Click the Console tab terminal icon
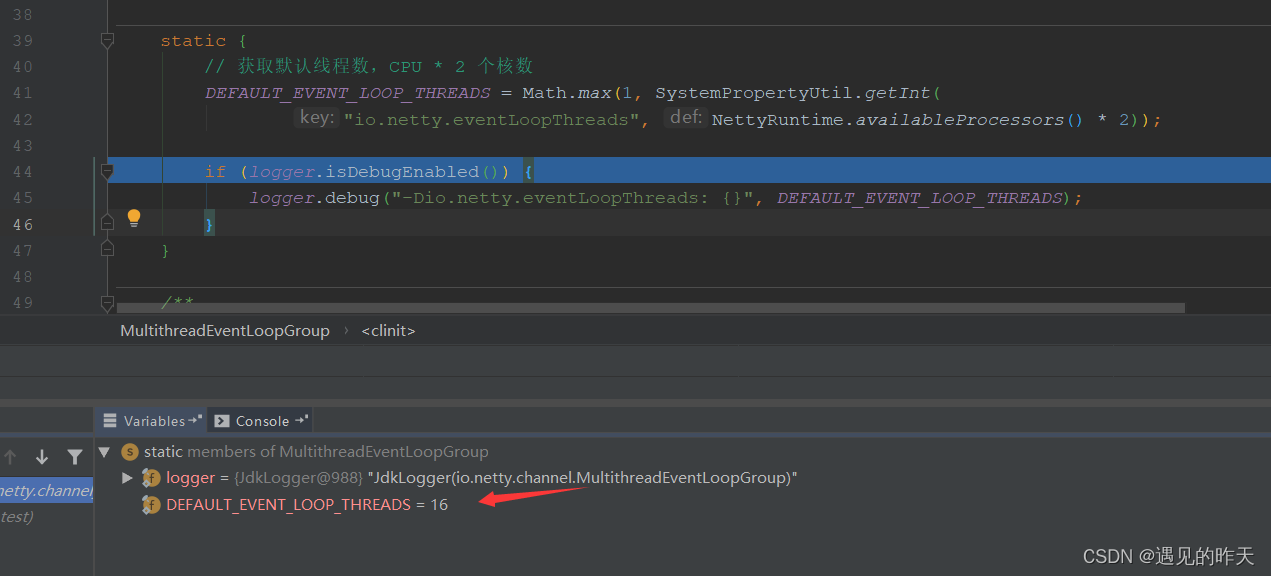 [x=222, y=421]
